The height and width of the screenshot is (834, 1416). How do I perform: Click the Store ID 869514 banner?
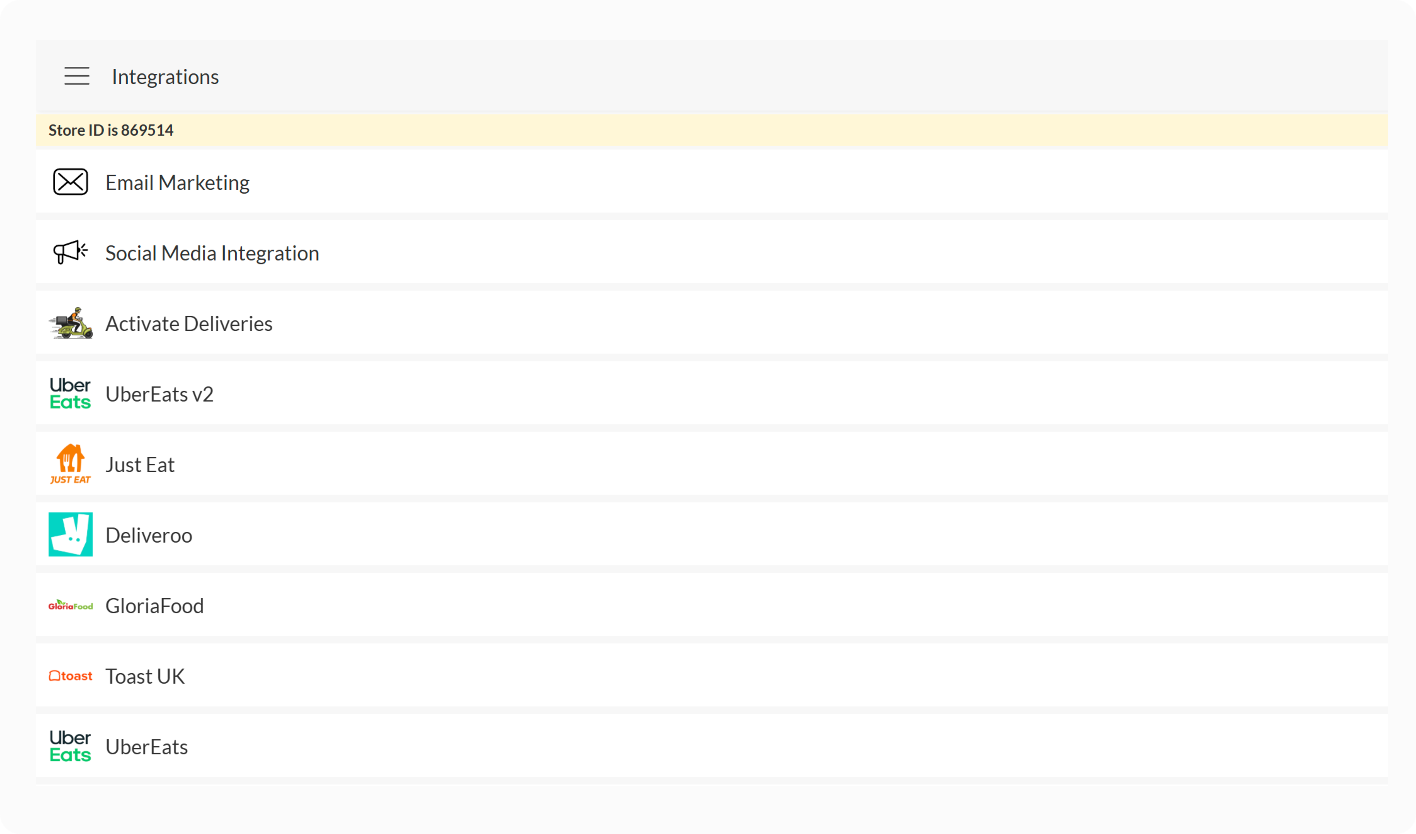[x=111, y=130]
